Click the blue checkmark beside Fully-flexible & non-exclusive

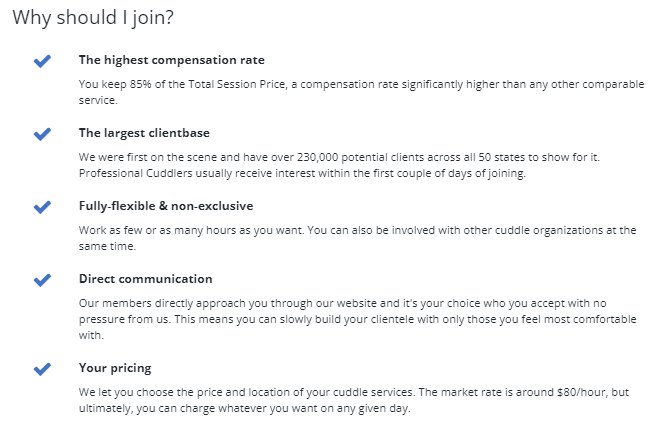point(42,207)
